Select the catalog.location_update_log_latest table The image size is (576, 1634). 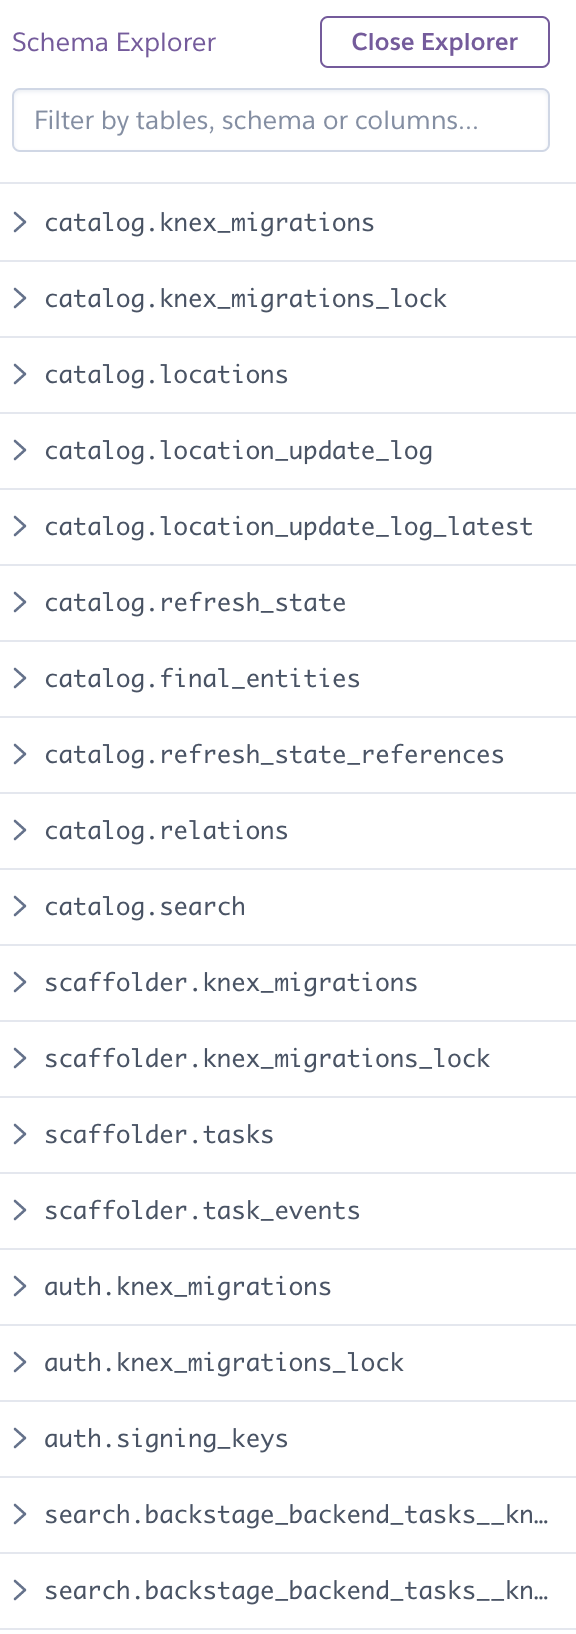pyautogui.click(x=287, y=526)
